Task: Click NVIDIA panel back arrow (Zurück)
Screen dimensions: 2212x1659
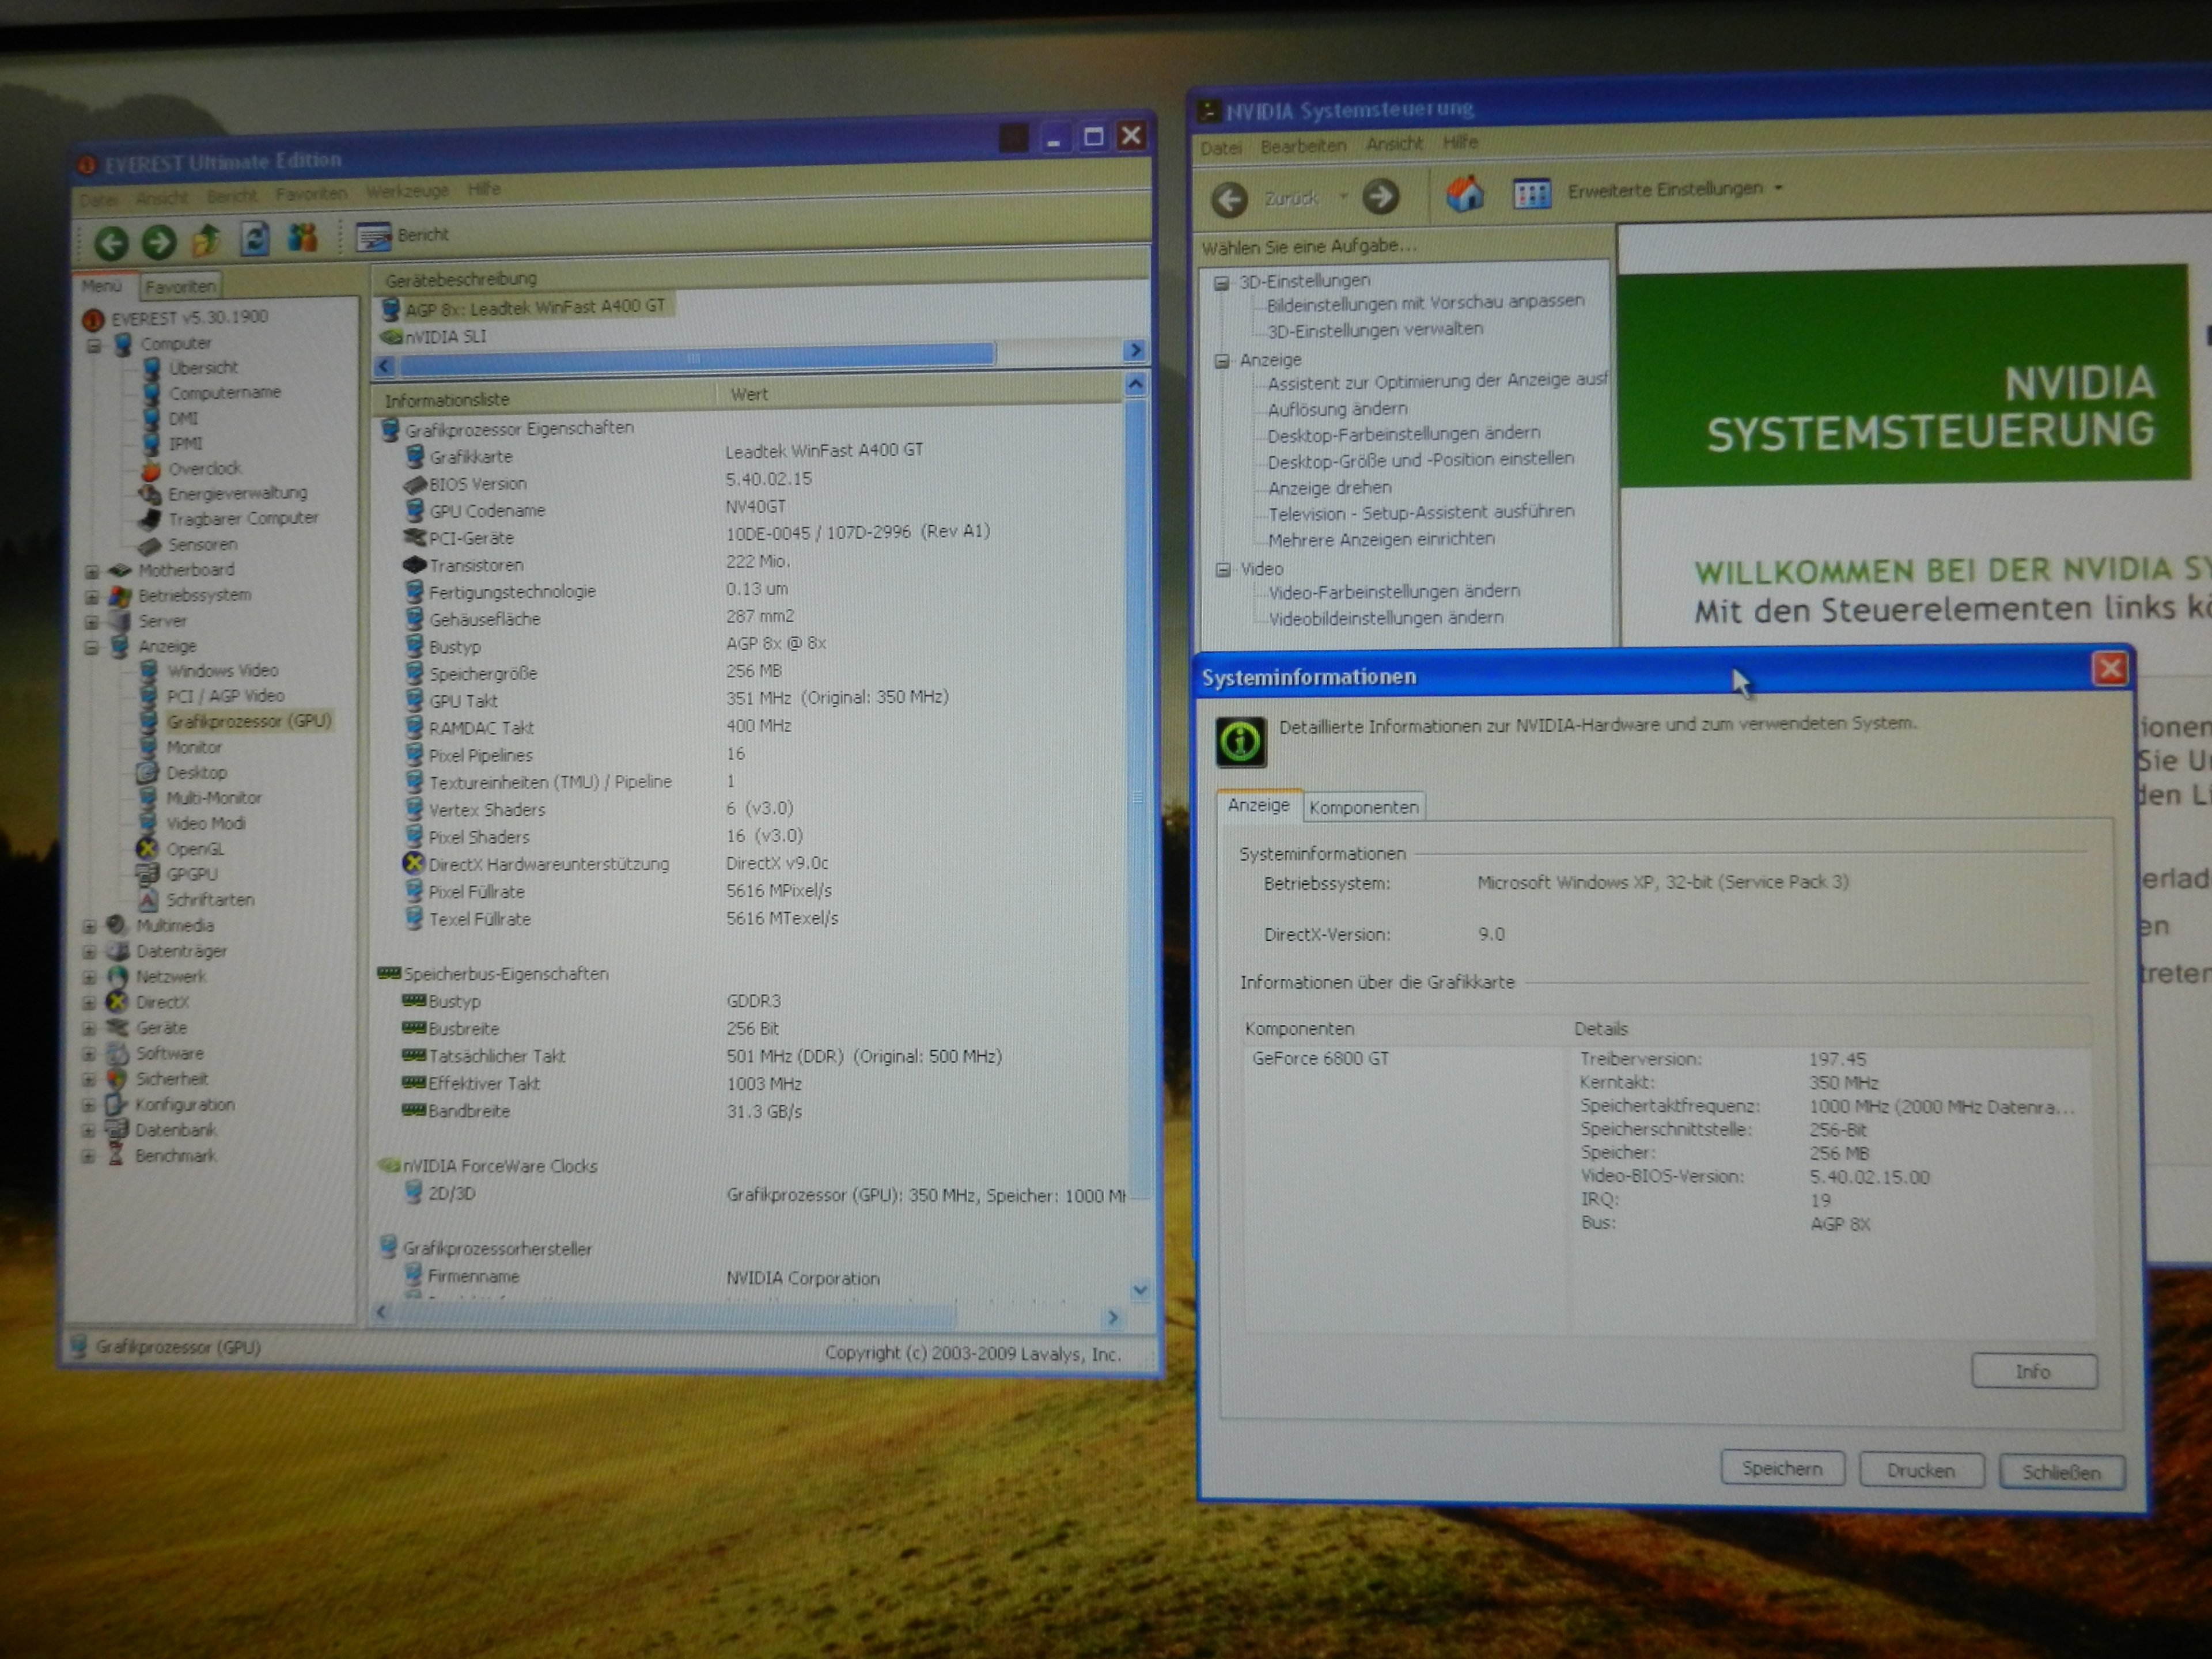Action: [1229, 200]
